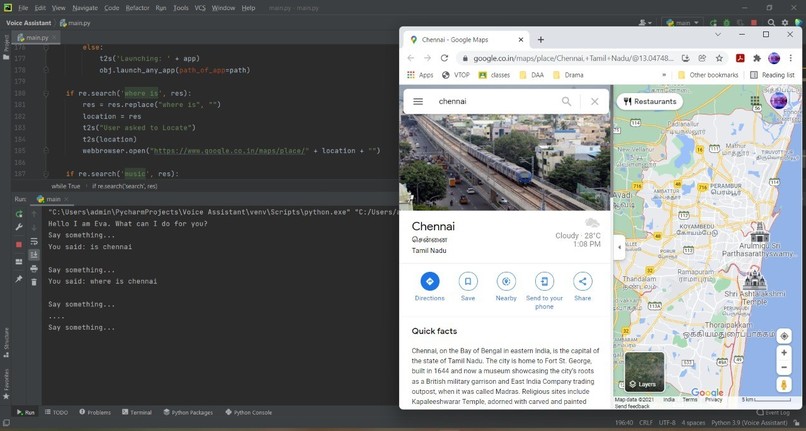Open Python Console tool window
Viewport: 806px width, 431px height.
[x=248, y=412]
